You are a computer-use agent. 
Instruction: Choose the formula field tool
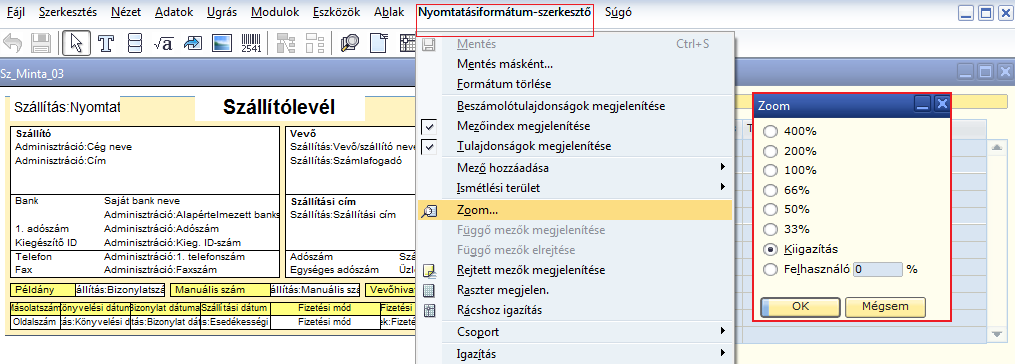(x=163, y=44)
